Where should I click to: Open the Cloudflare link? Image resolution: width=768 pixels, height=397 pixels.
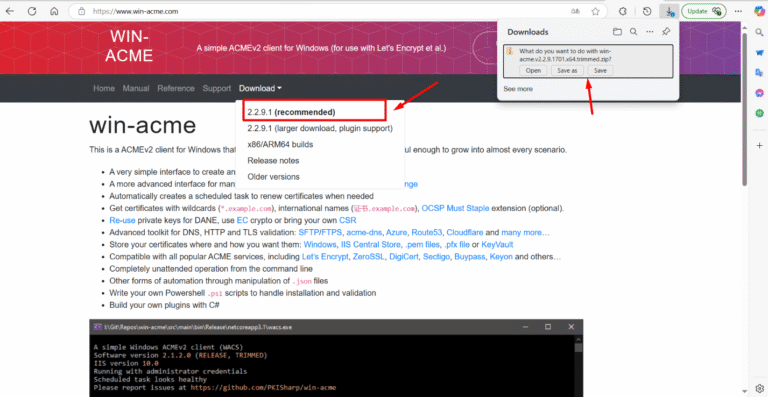tap(465, 233)
